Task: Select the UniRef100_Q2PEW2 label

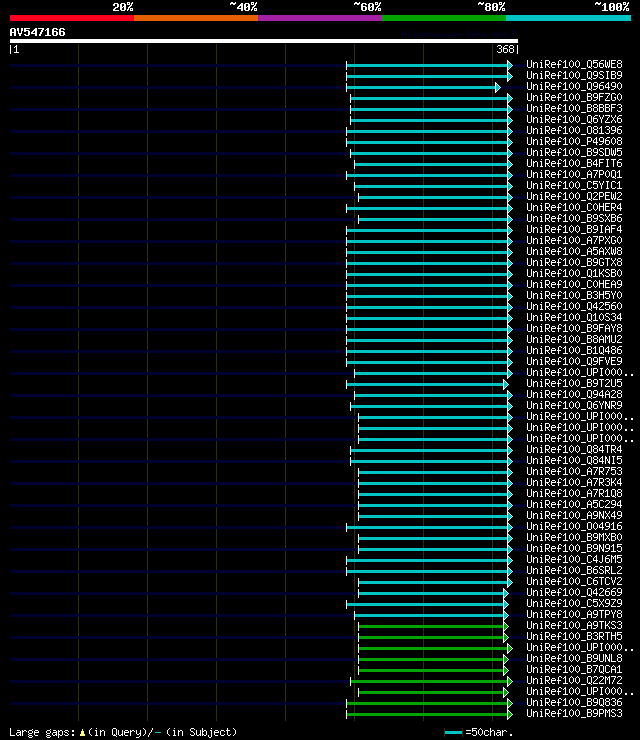Action: pyautogui.click(x=574, y=196)
